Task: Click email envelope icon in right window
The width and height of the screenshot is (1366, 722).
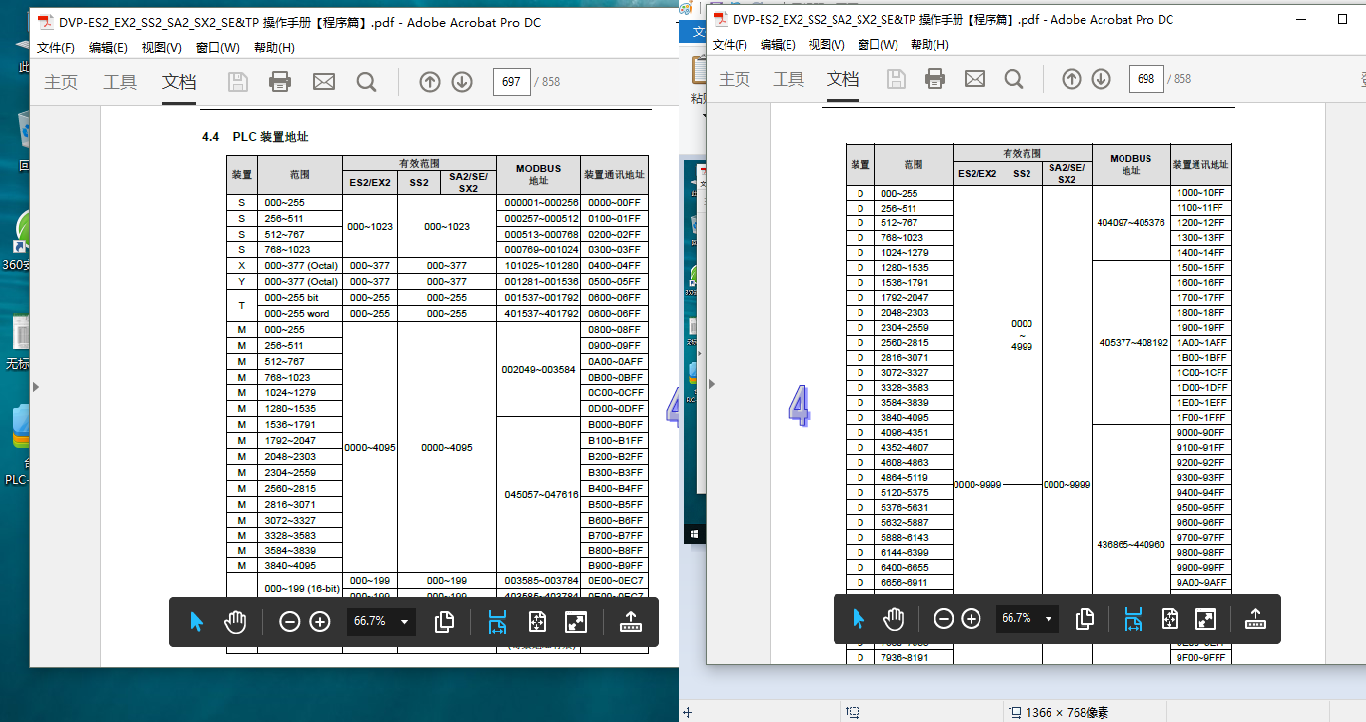Action: tap(974, 79)
